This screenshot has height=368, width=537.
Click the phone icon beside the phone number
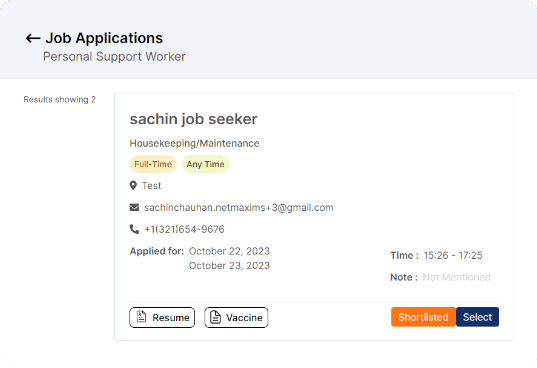(134, 229)
